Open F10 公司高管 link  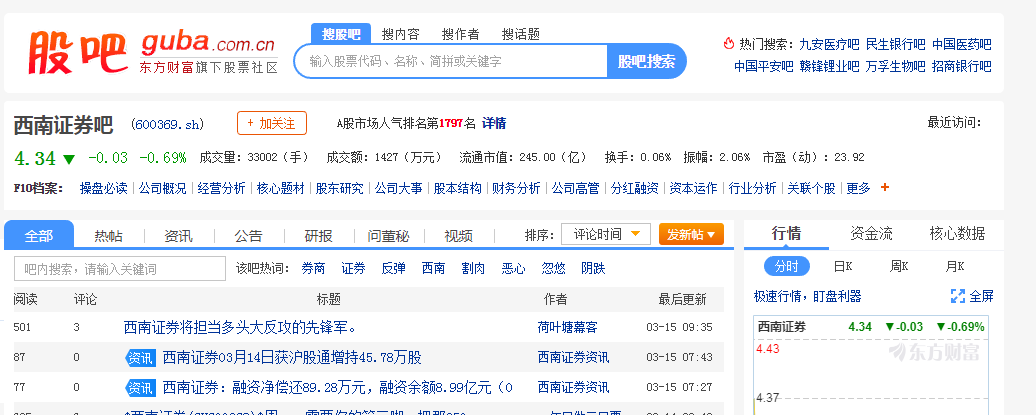click(575, 188)
